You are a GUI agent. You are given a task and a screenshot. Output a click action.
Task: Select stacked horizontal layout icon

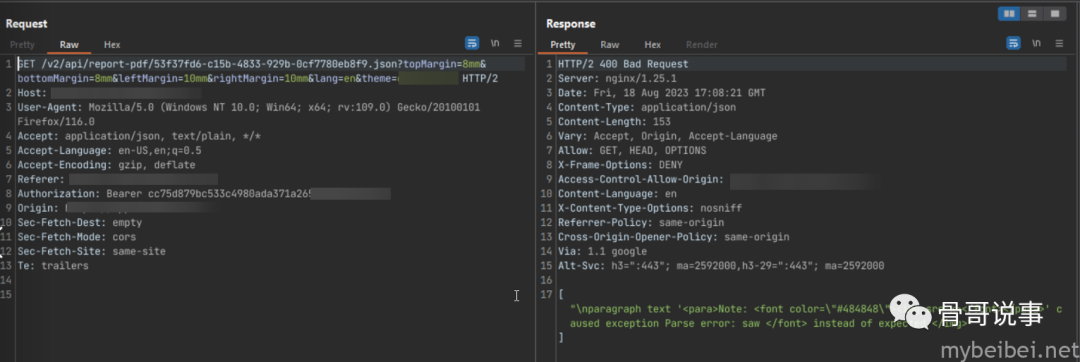coord(1032,13)
